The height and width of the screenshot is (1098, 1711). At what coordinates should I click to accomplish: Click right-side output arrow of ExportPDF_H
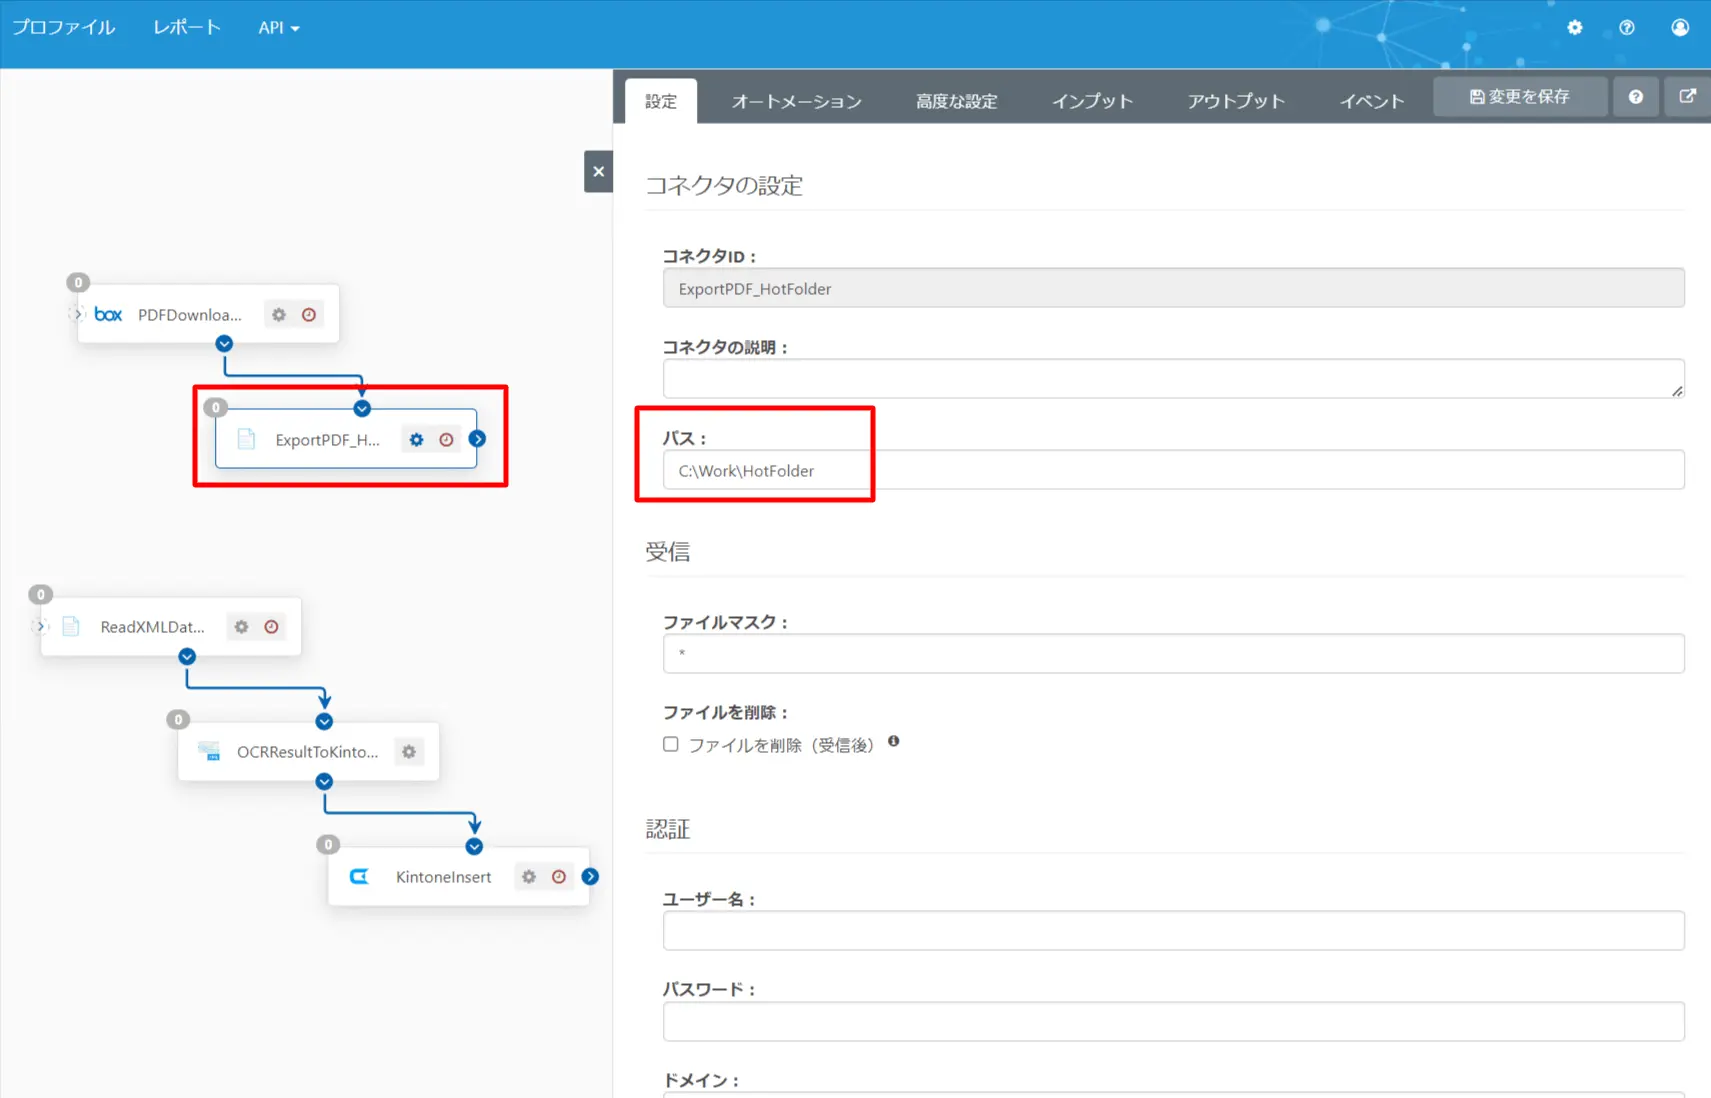pos(478,439)
